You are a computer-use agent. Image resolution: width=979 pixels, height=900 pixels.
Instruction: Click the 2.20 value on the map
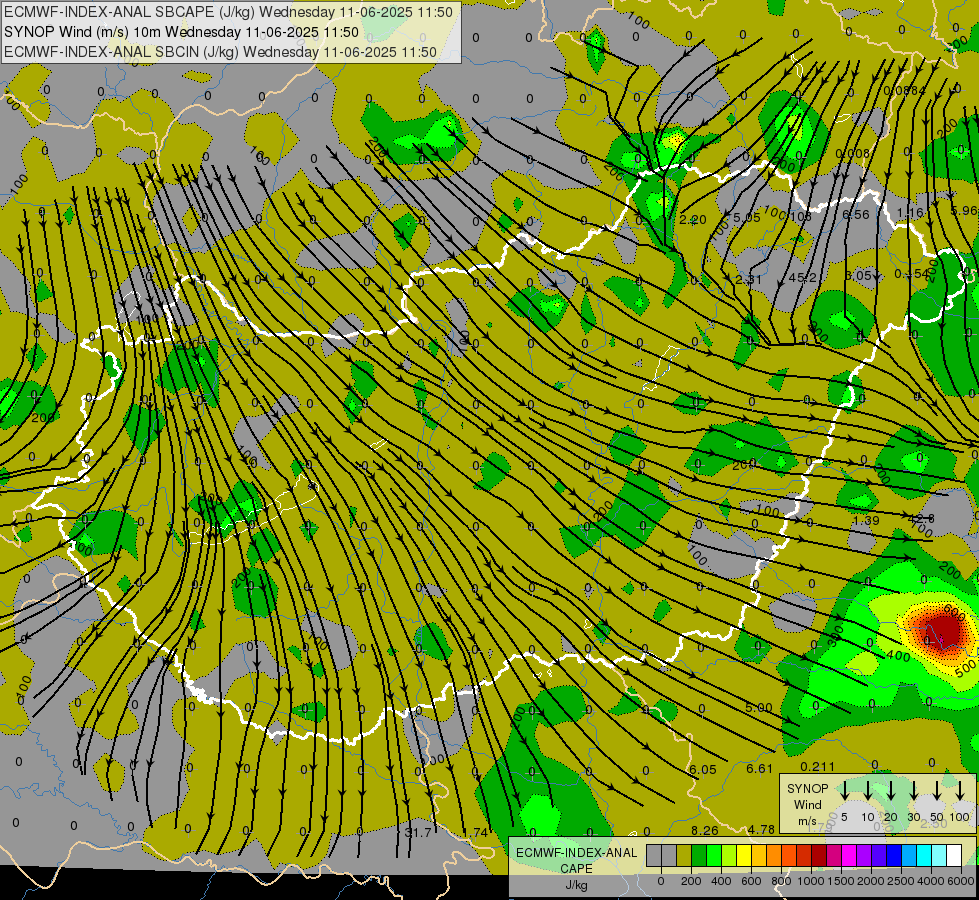coord(692,219)
